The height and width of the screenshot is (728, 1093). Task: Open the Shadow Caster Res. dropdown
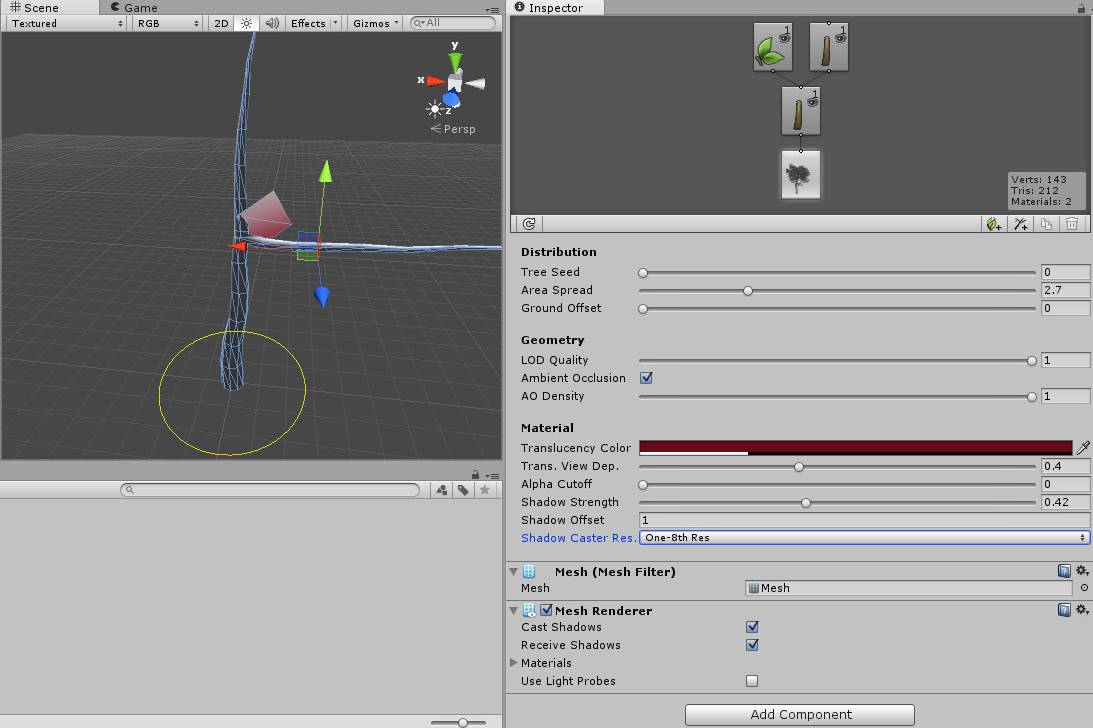(864, 538)
